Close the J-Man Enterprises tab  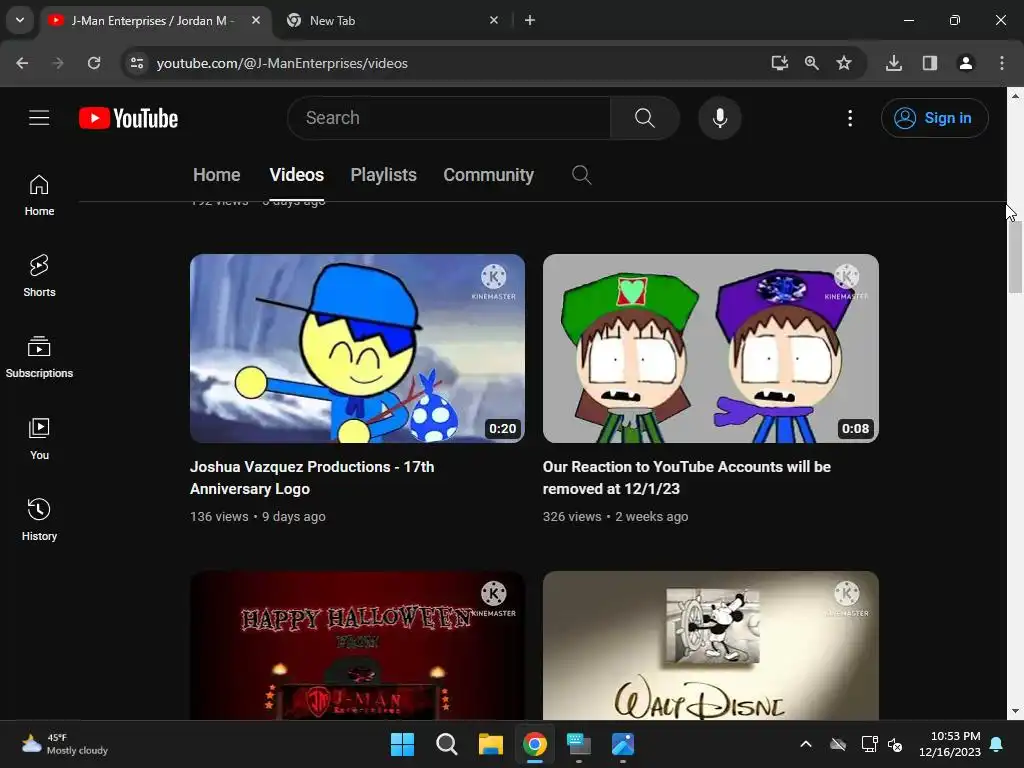coord(256,20)
